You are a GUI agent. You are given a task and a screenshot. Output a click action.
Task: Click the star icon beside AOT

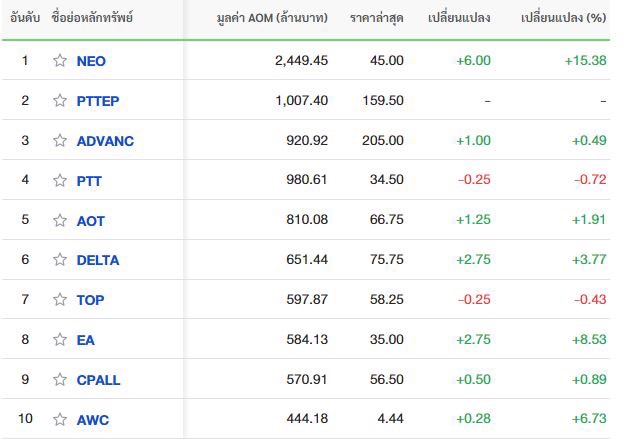click(x=60, y=220)
